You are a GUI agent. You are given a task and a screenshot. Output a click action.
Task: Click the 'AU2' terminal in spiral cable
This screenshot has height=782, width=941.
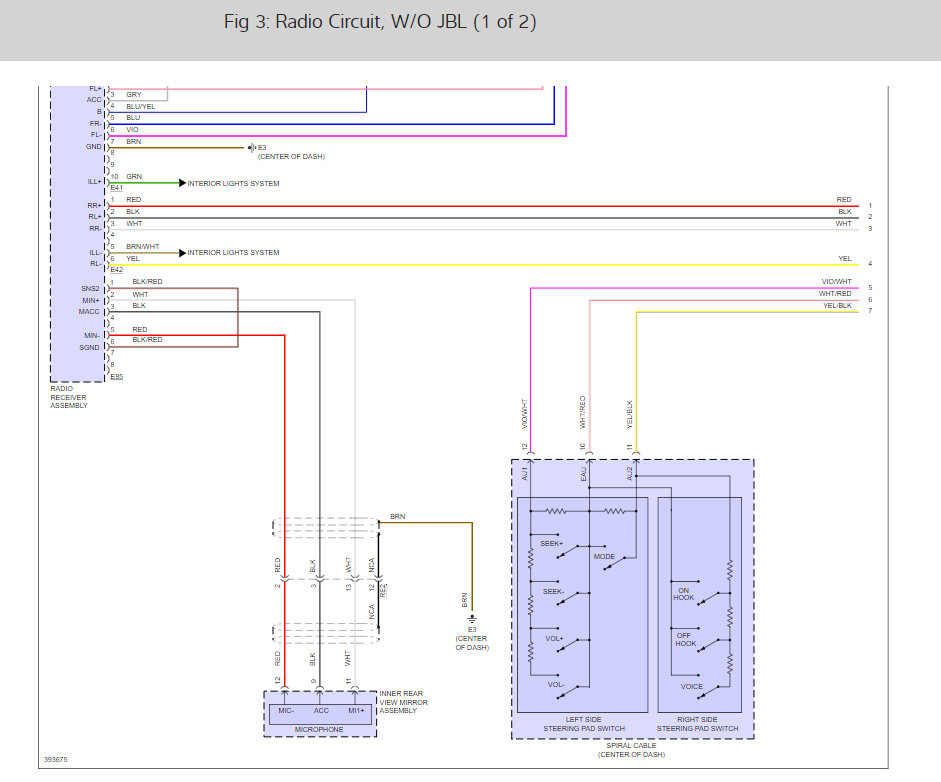[x=630, y=474]
